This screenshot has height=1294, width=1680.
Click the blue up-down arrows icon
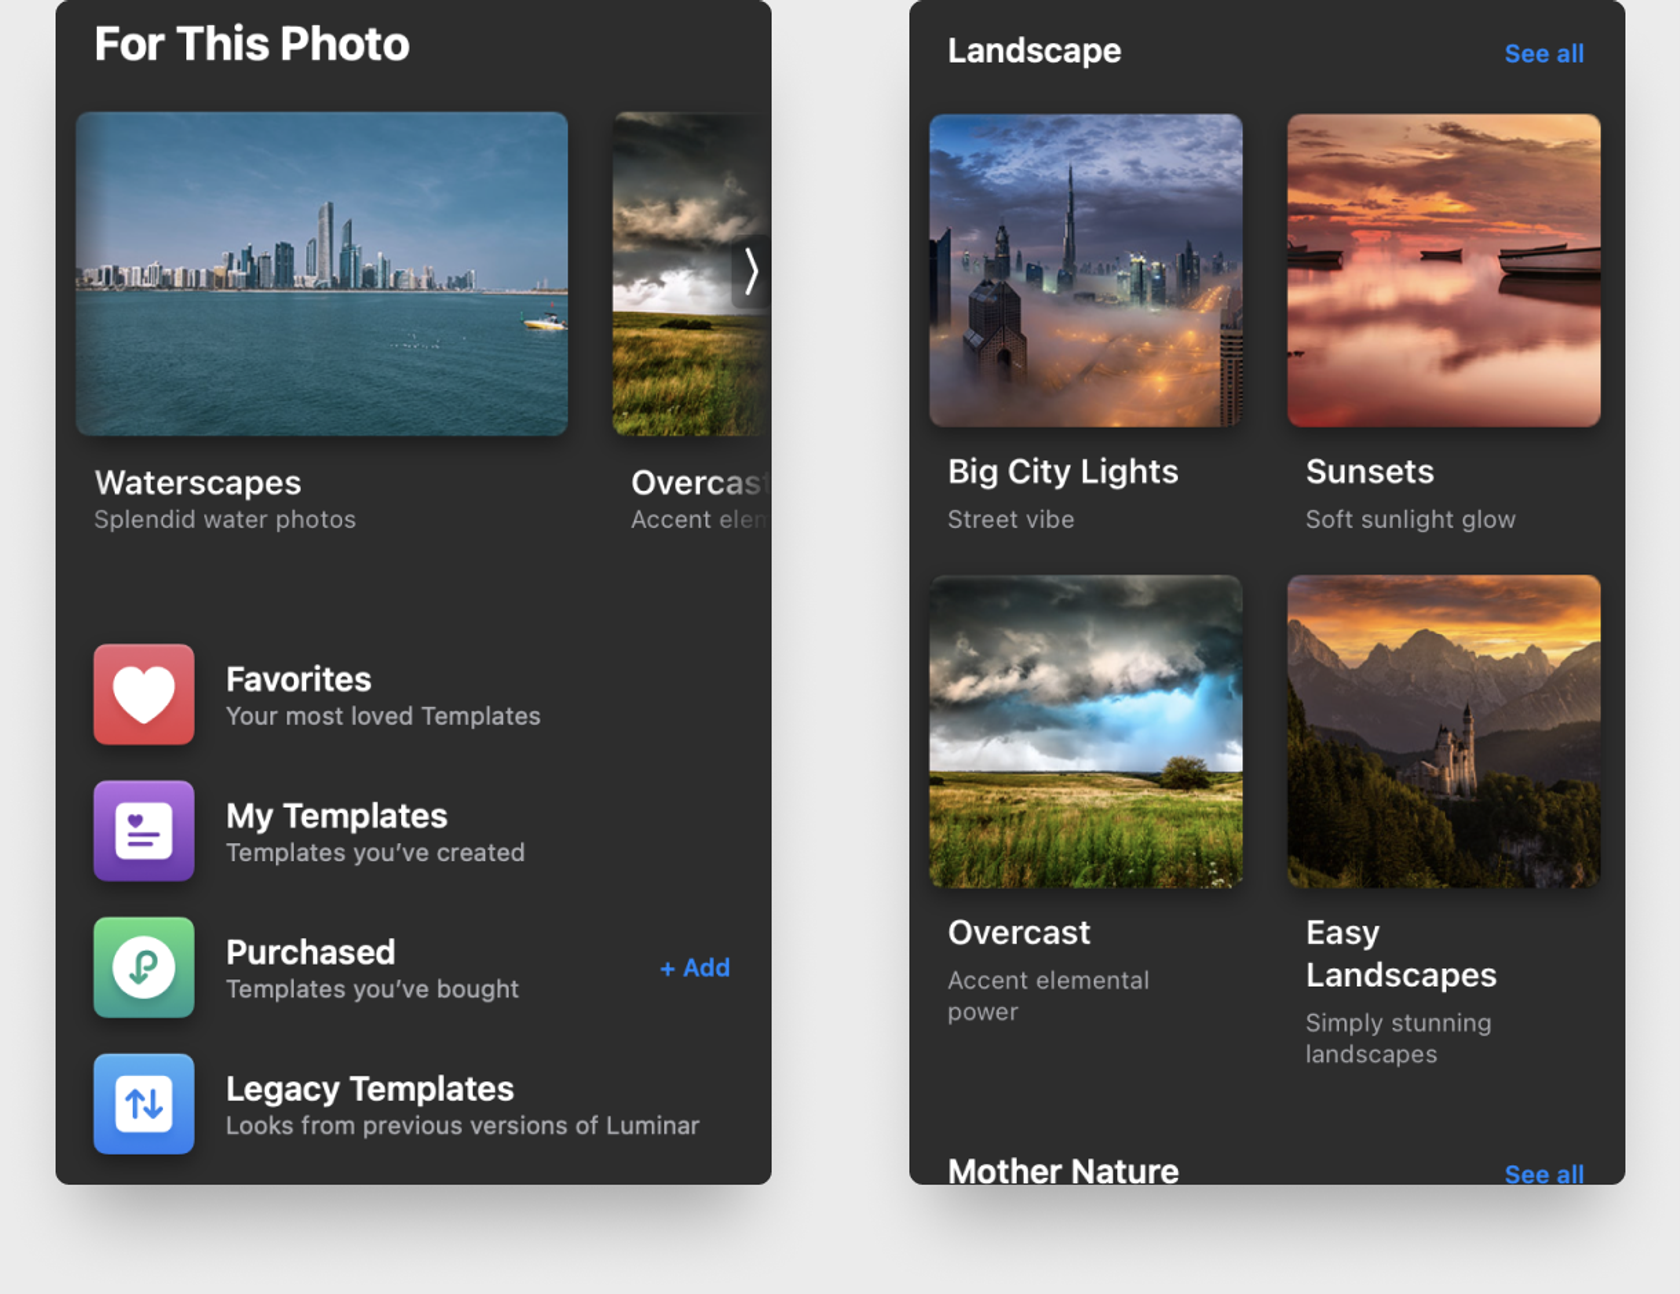point(143,1104)
